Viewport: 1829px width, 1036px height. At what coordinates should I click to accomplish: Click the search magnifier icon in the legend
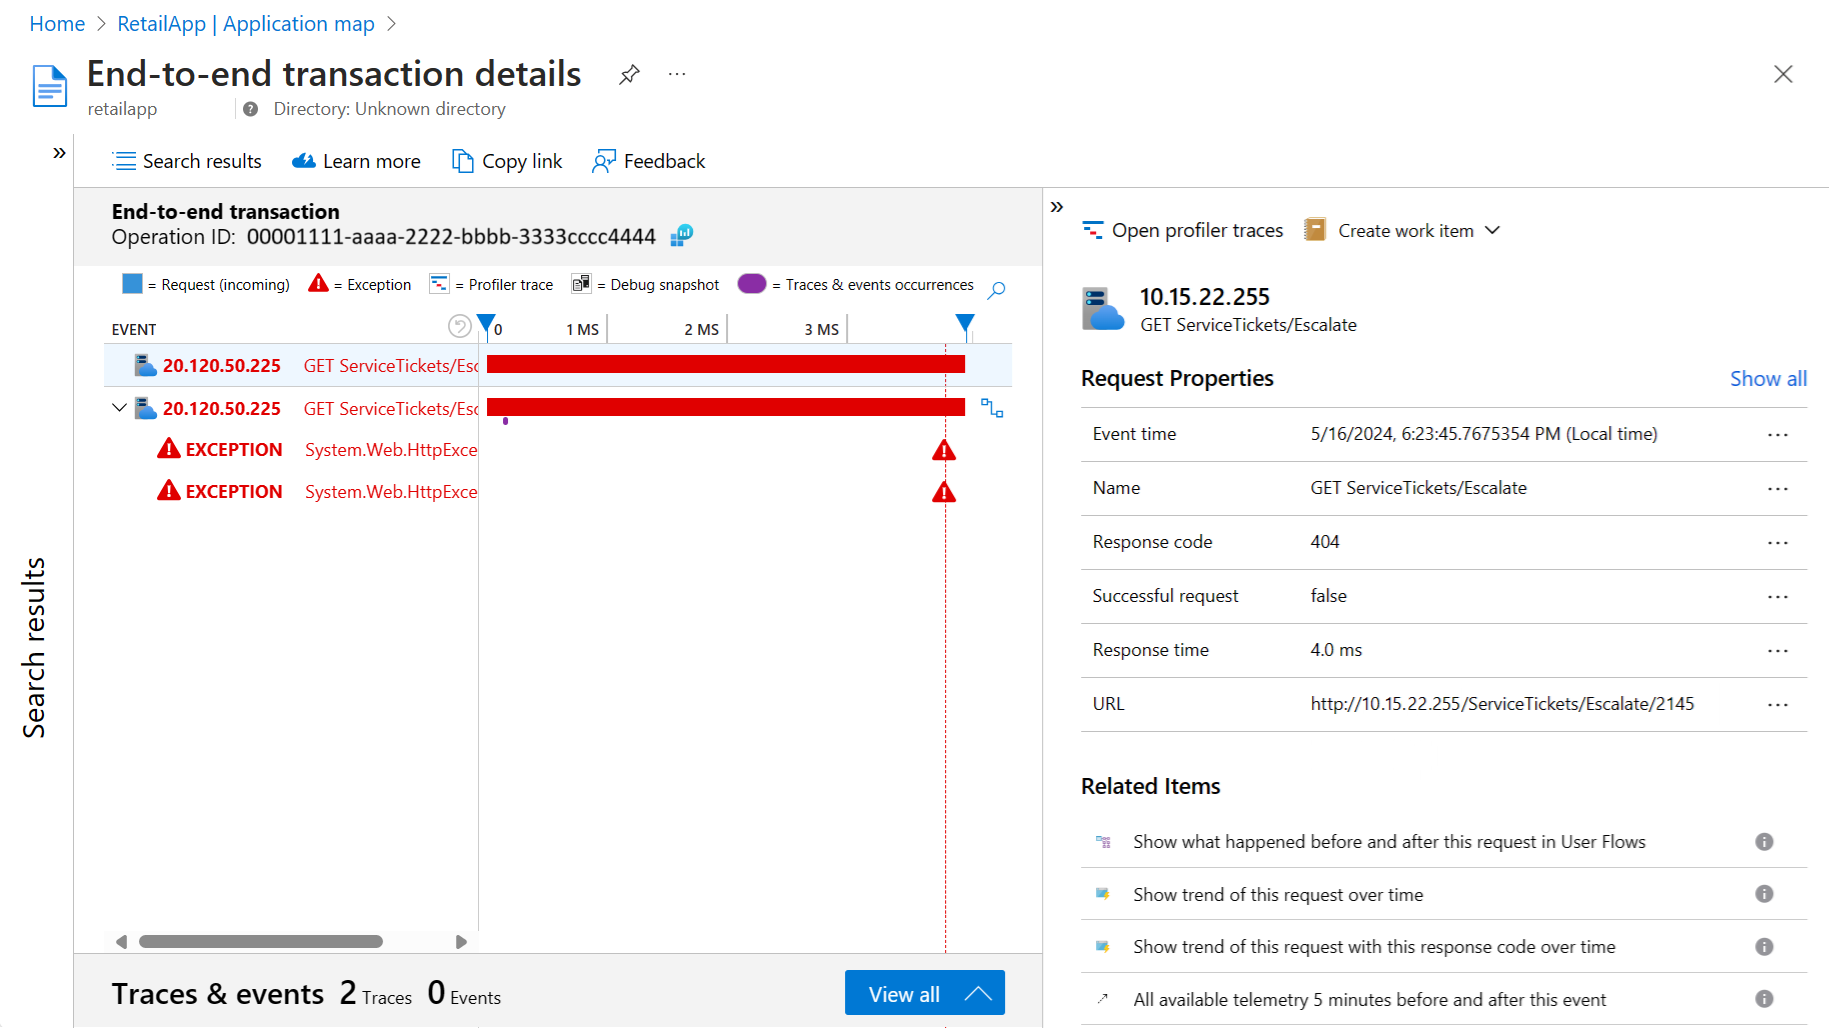(996, 290)
